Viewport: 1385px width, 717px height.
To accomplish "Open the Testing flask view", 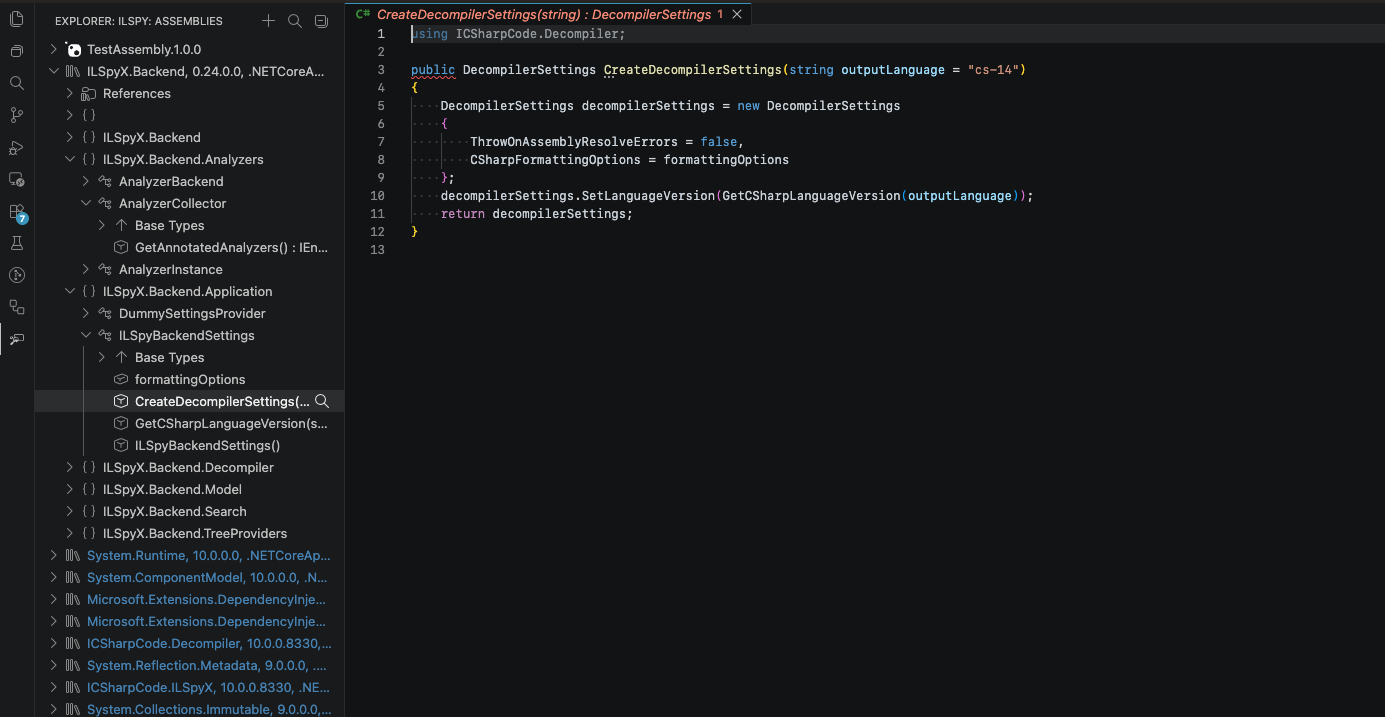I will click(x=16, y=243).
